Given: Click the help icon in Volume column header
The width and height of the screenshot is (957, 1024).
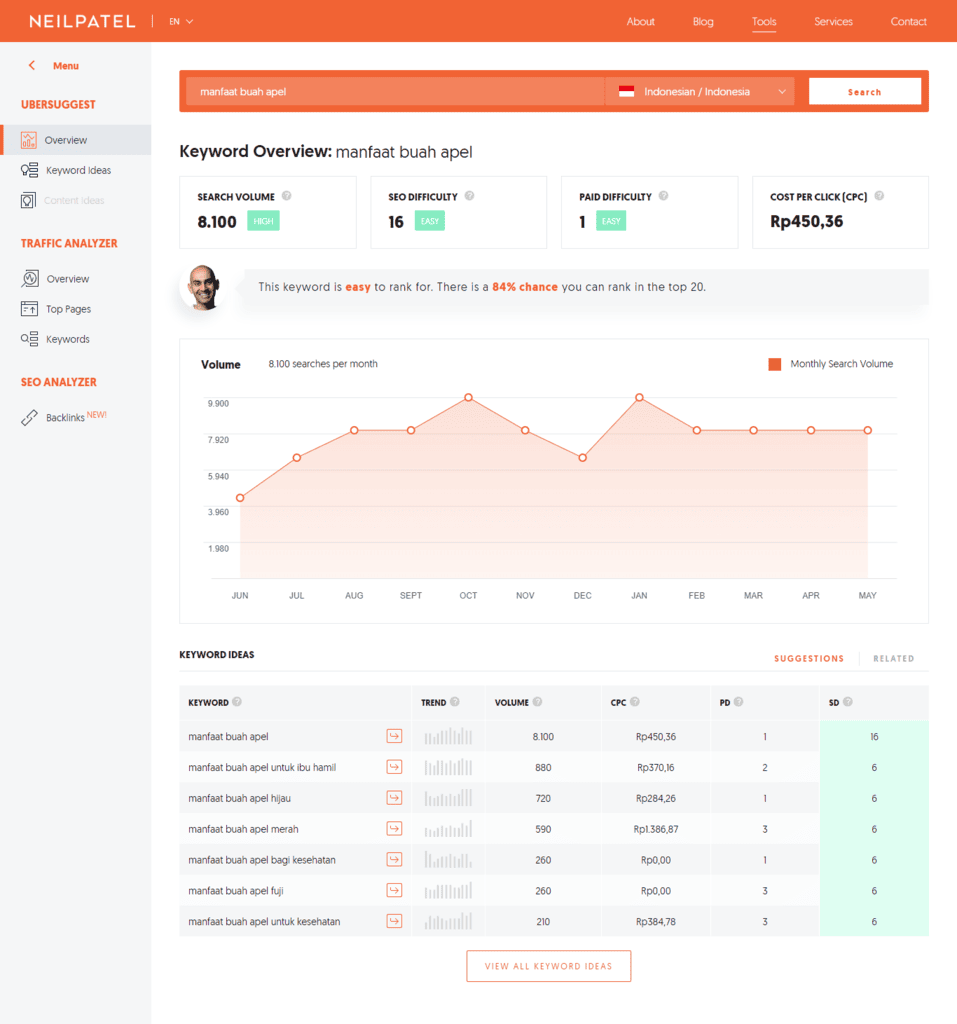Looking at the screenshot, I should coord(537,702).
